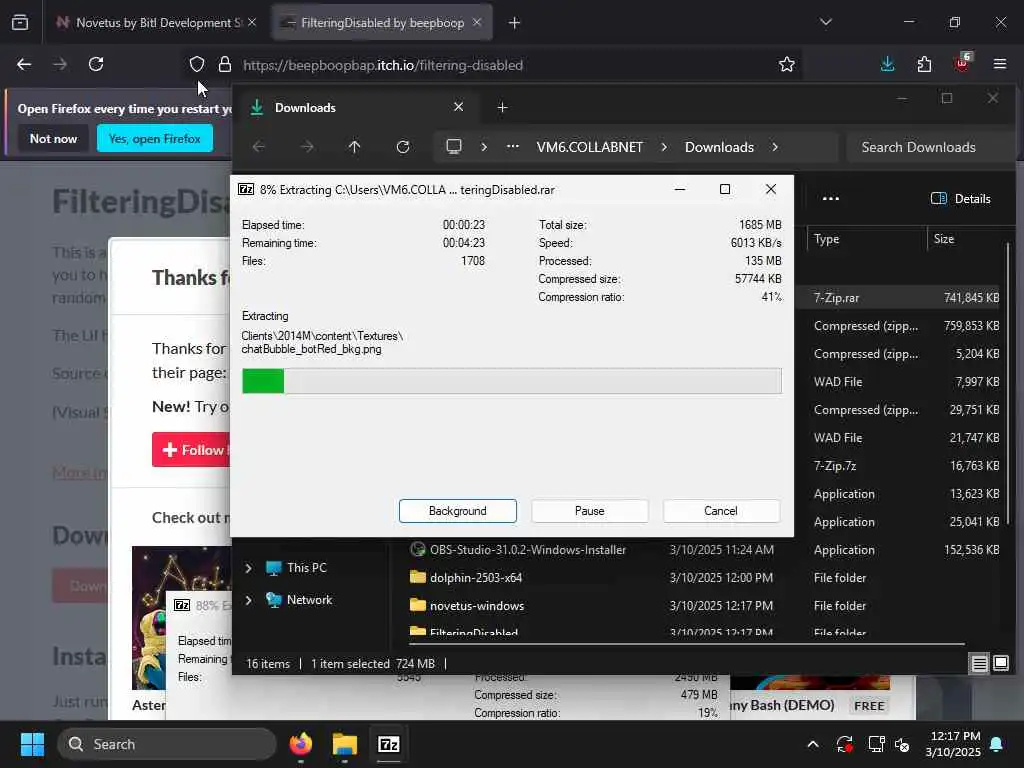Select dolphin-2503-x64 folder

point(476,578)
